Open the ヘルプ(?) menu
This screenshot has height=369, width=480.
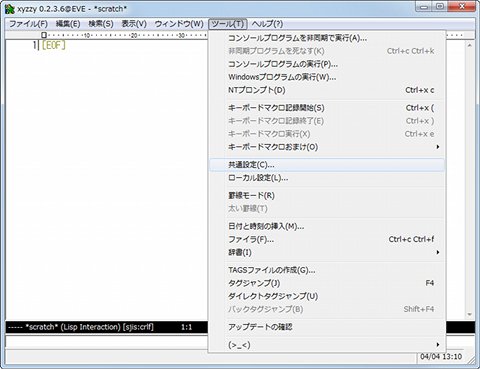click(267, 24)
